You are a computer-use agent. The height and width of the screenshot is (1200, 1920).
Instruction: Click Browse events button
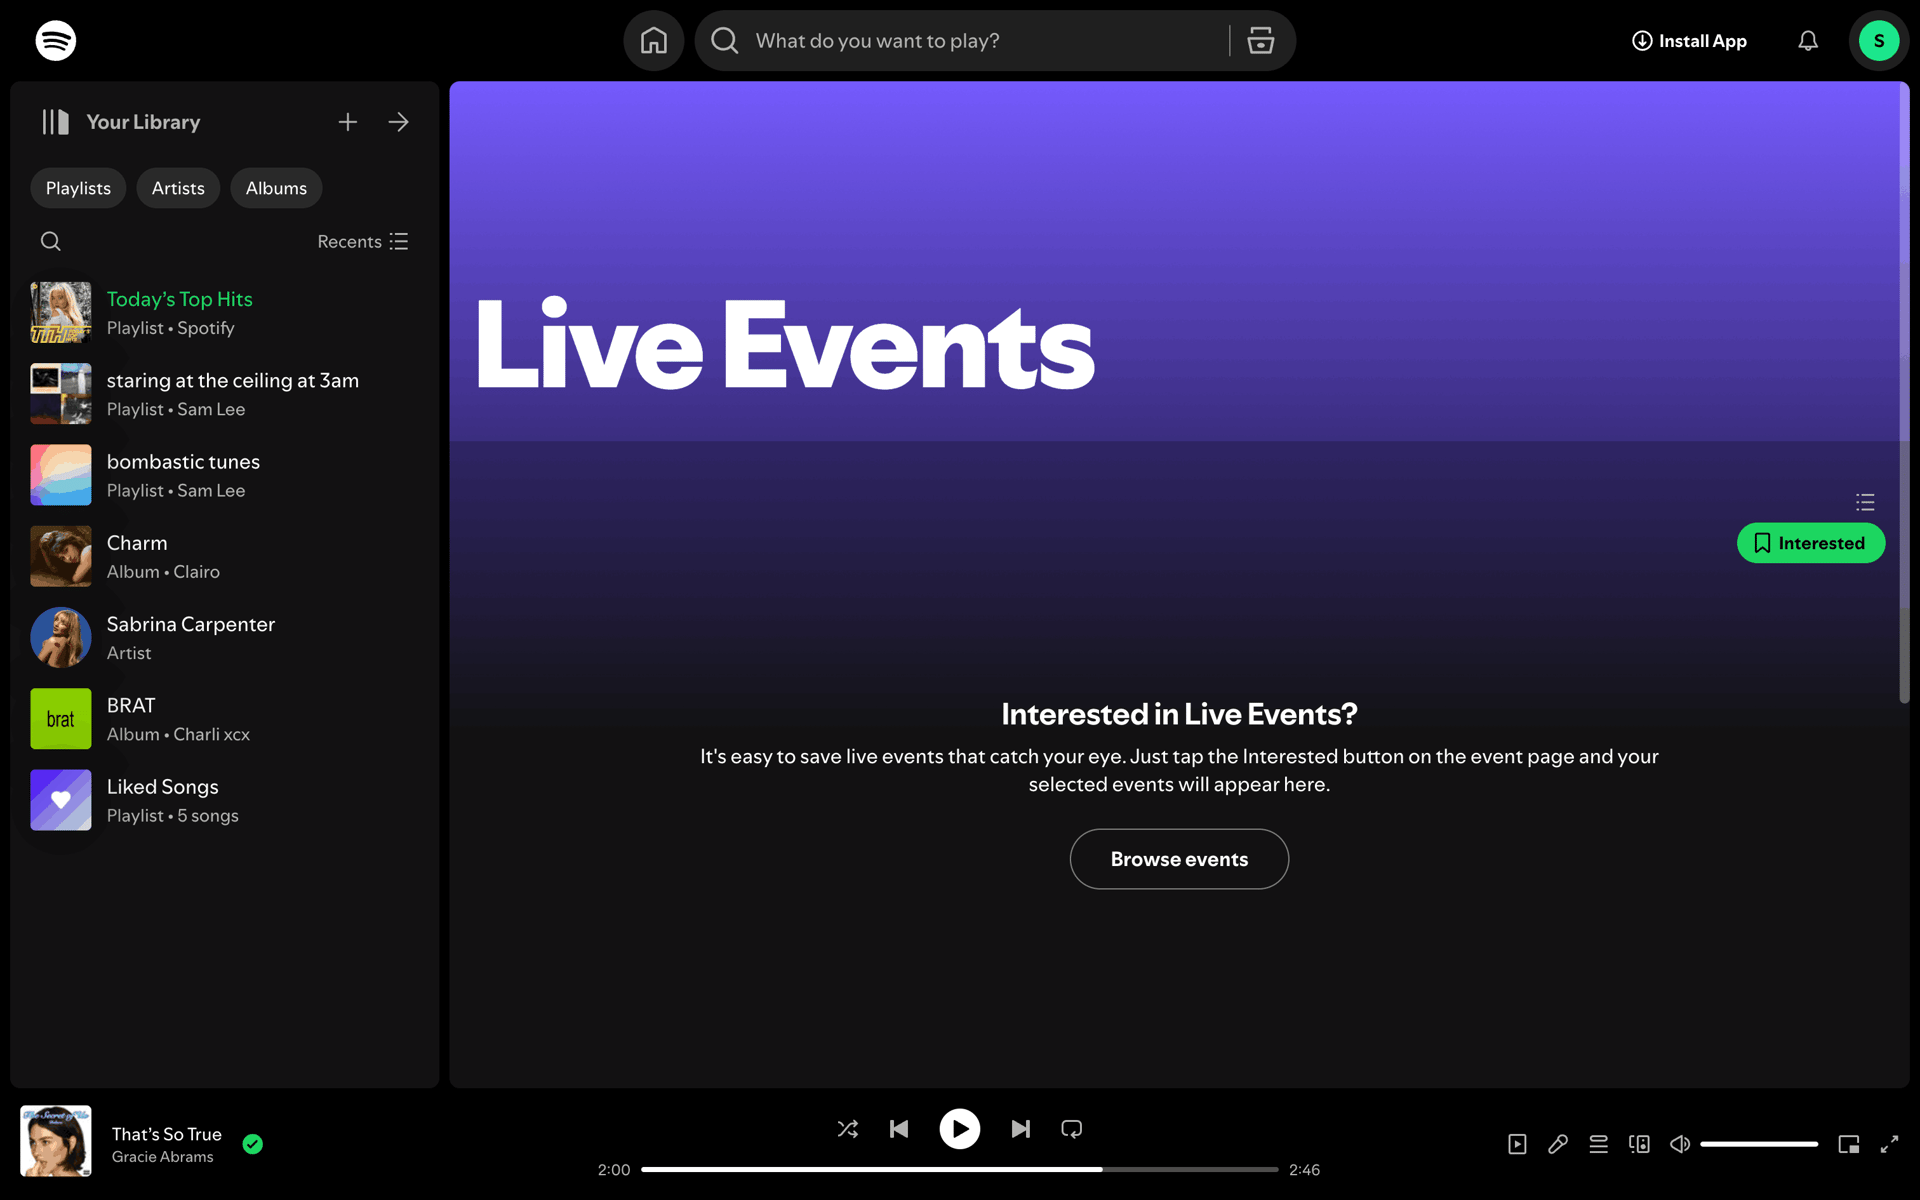[1179, 859]
